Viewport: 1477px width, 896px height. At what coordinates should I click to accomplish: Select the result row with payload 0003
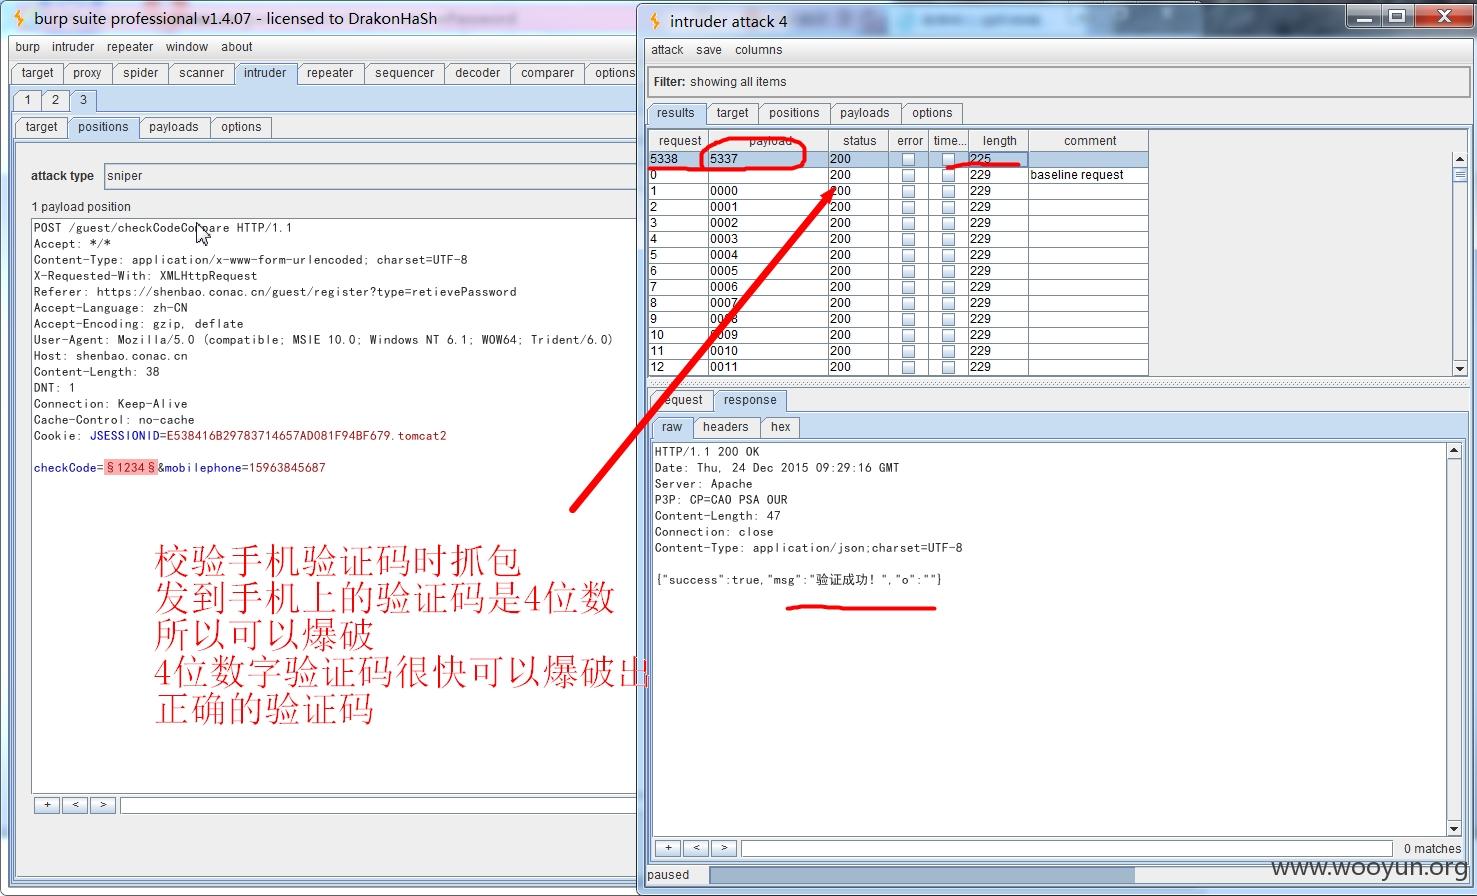coord(898,239)
